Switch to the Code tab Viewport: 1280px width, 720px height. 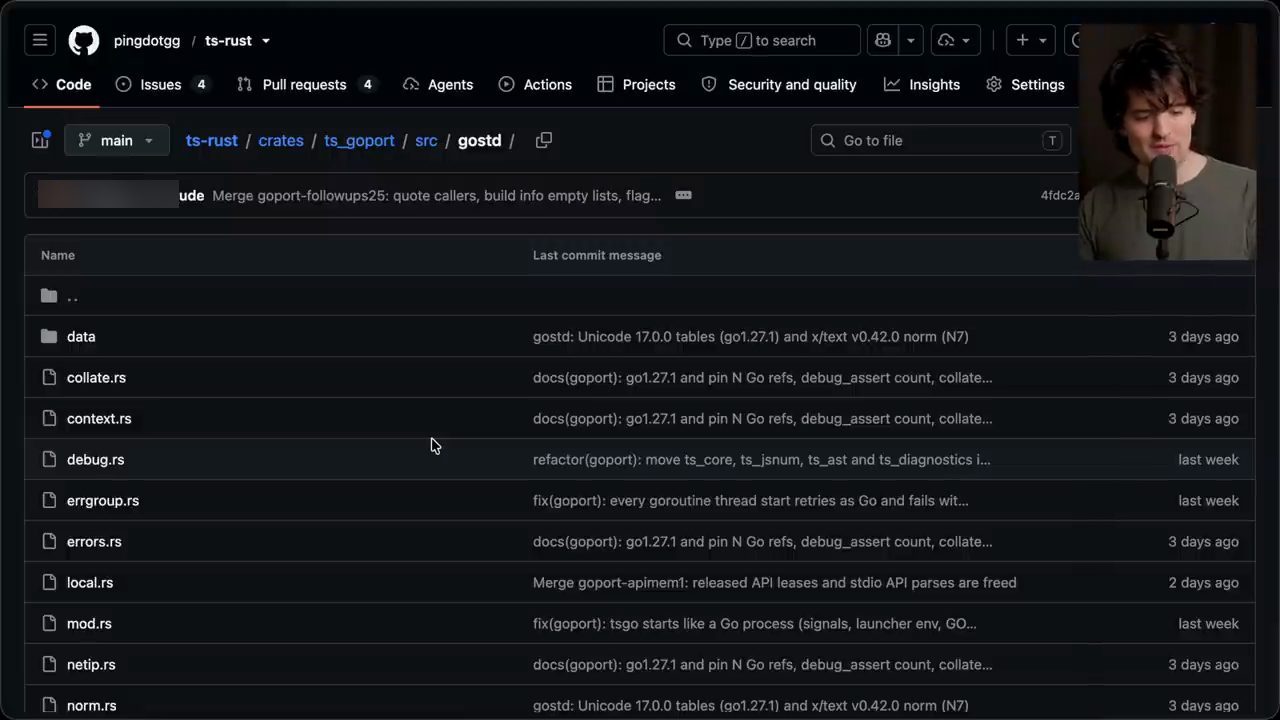(x=62, y=84)
